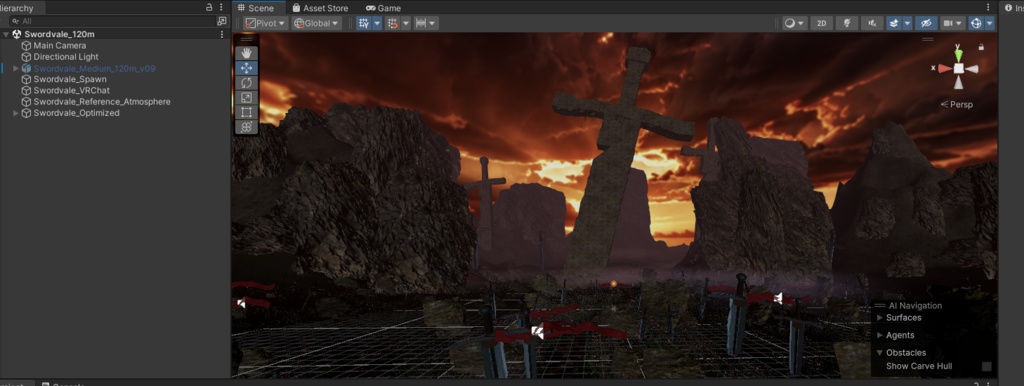Click audio source gizmo near right sword
Viewport: 1024px width, 386px height.
click(x=778, y=298)
